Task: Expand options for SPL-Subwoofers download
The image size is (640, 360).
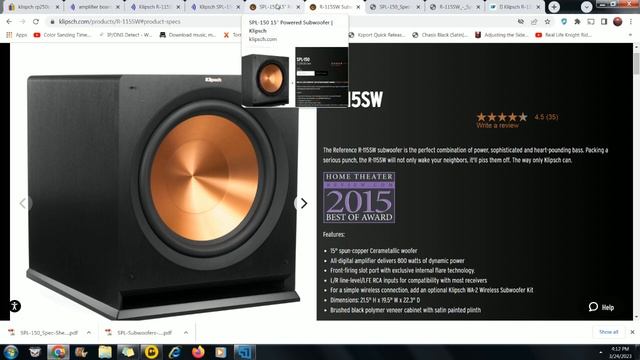Action: tap(186, 333)
